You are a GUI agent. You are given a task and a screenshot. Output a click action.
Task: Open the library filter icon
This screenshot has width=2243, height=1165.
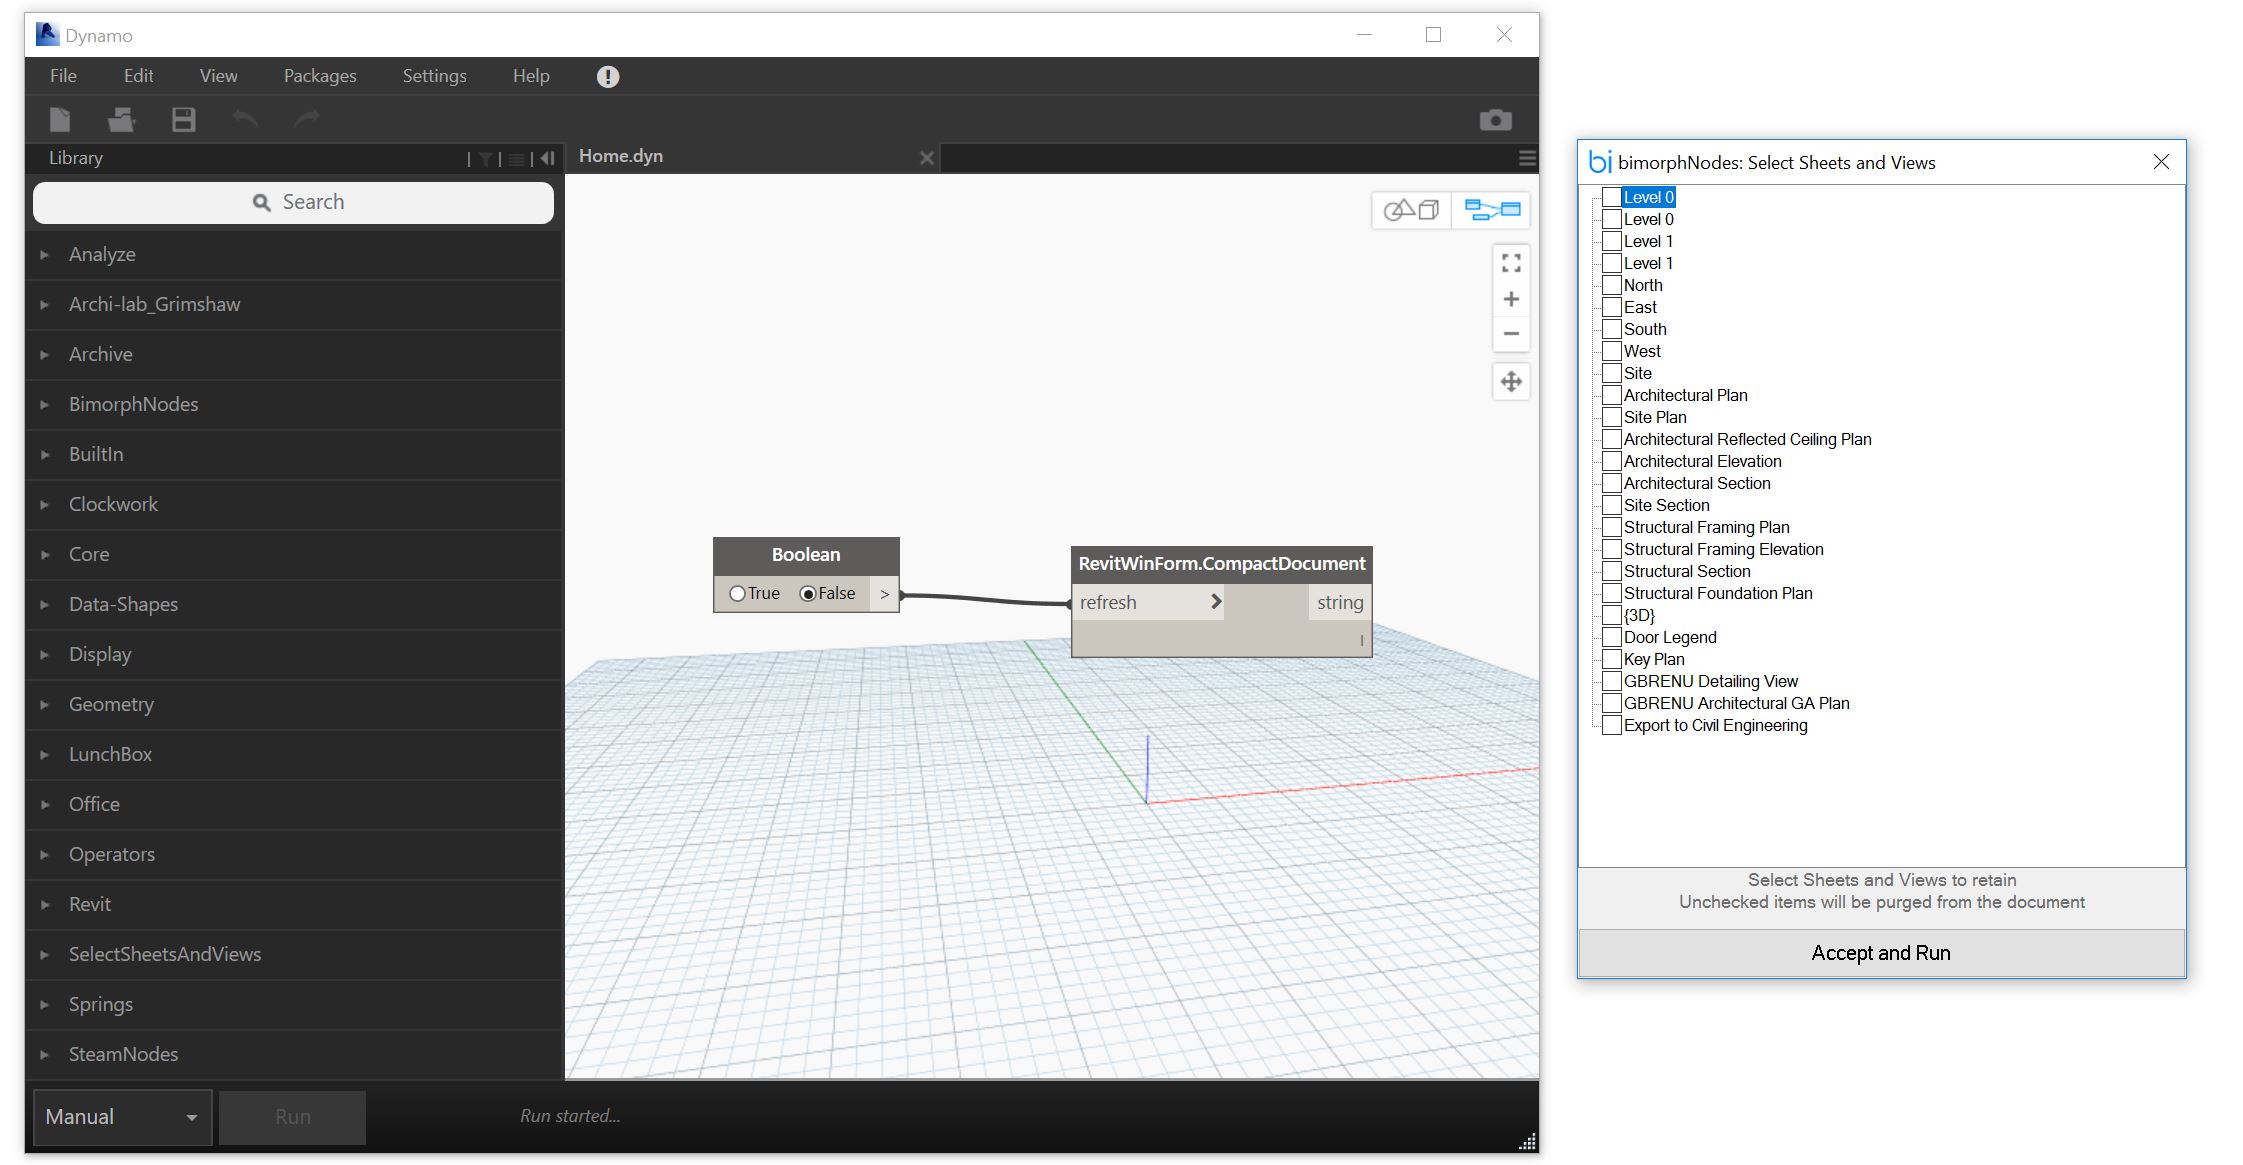(484, 157)
